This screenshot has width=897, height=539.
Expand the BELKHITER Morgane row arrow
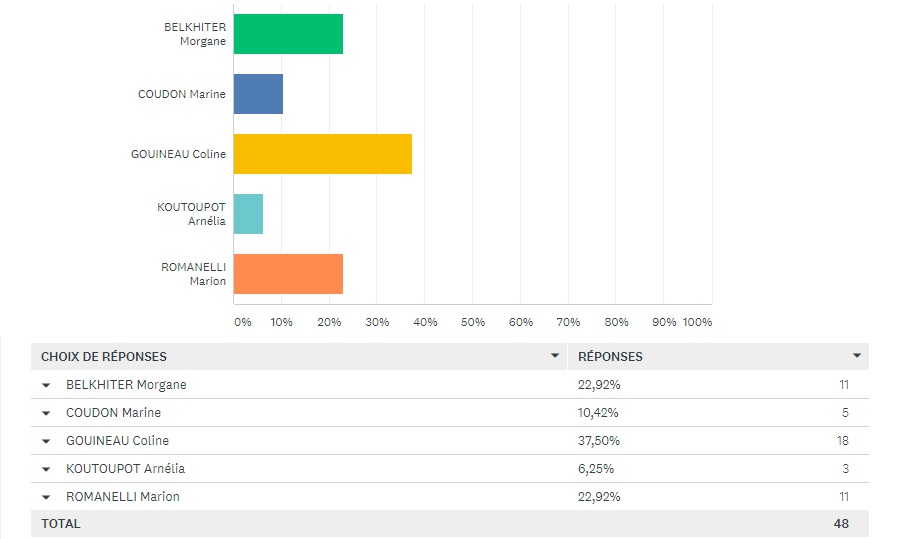46,385
